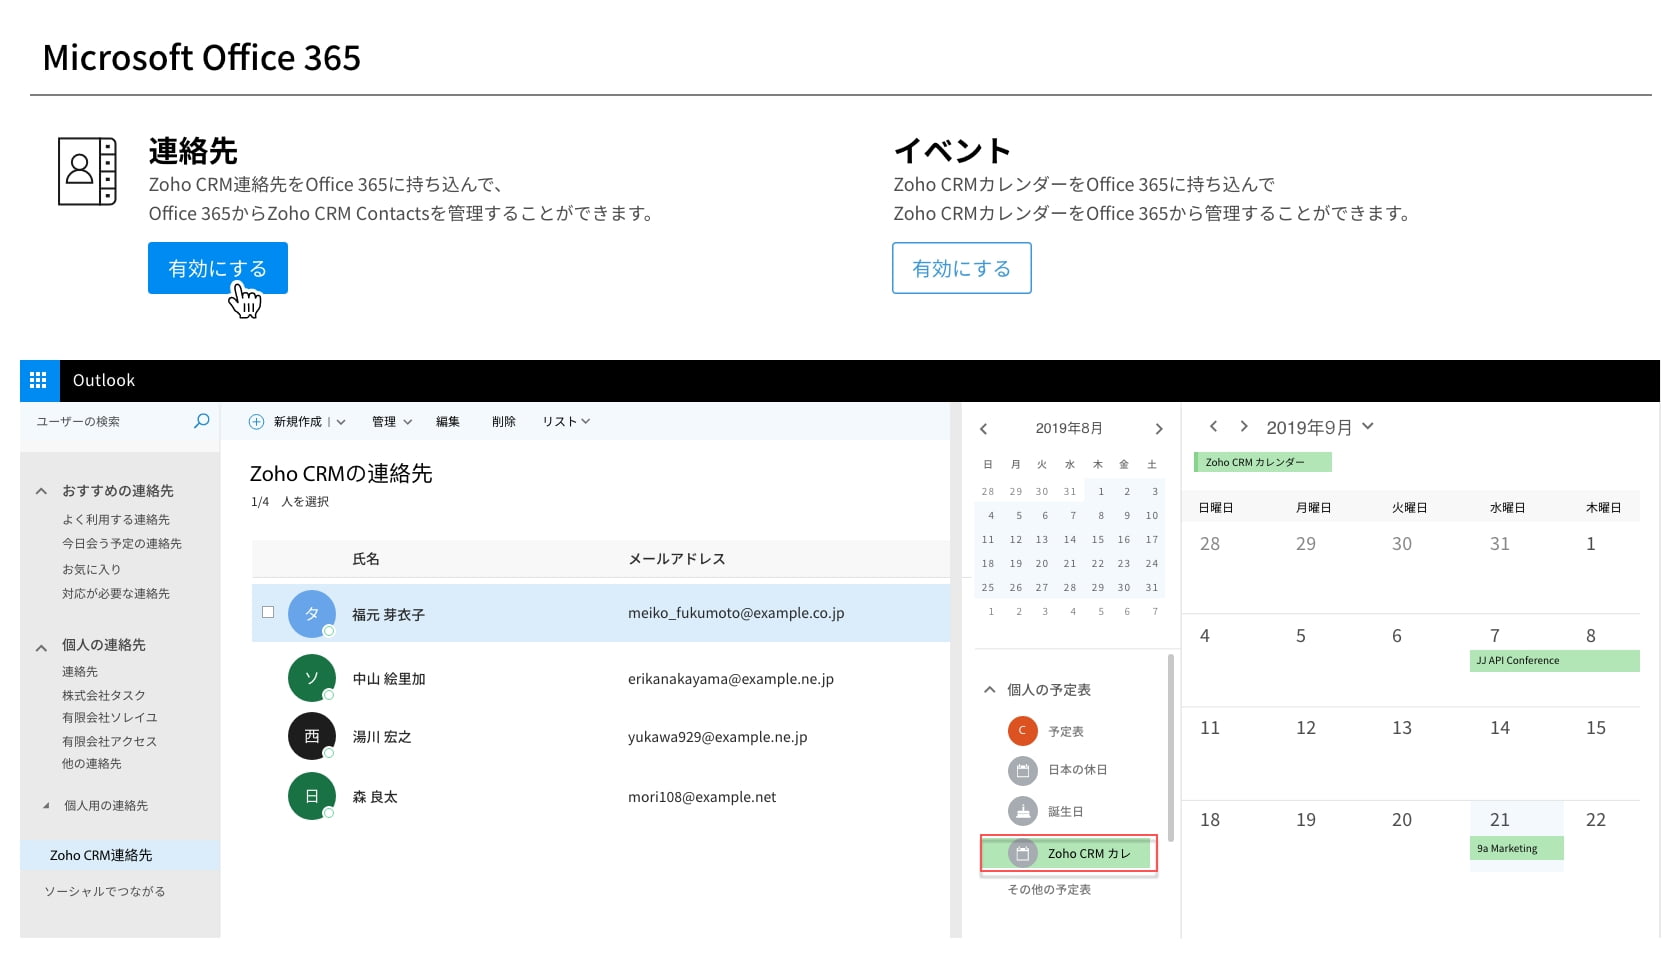Viewport: 1680px width, 960px height.
Task: Open the JJ API Conference event
Action: pos(1554,661)
